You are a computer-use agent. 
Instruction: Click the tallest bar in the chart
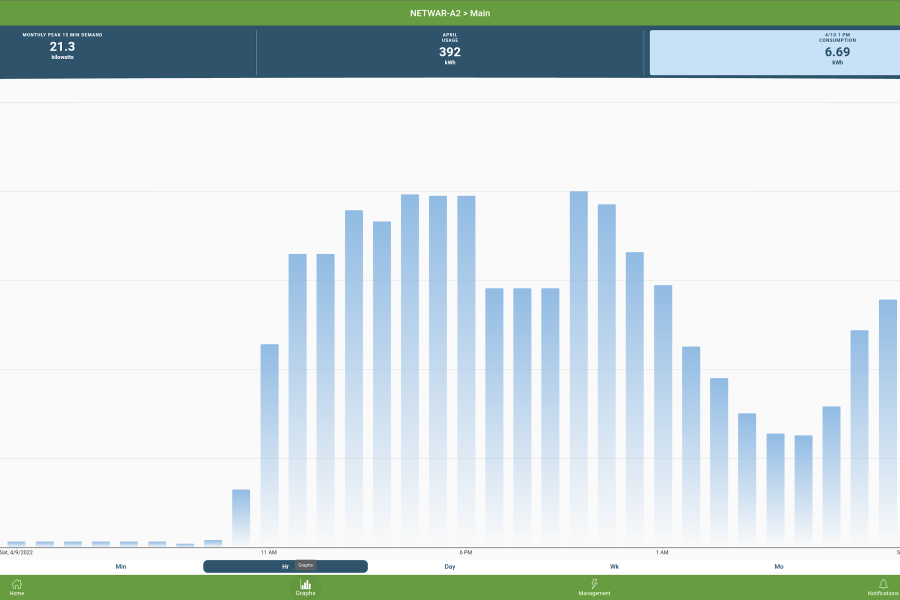(x=578, y=370)
